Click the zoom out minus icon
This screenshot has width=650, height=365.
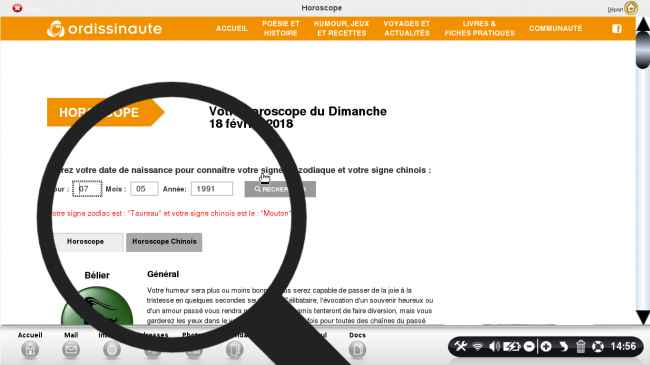pyautogui.click(x=529, y=346)
